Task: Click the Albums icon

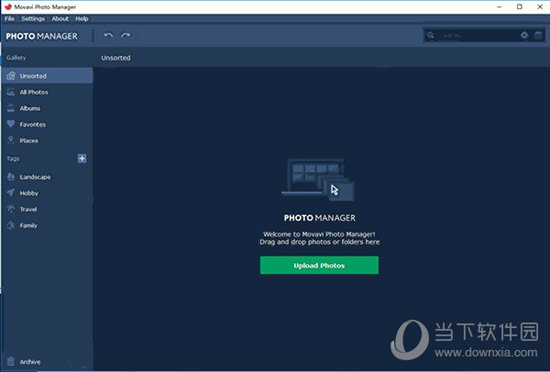Action: pos(11,108)
